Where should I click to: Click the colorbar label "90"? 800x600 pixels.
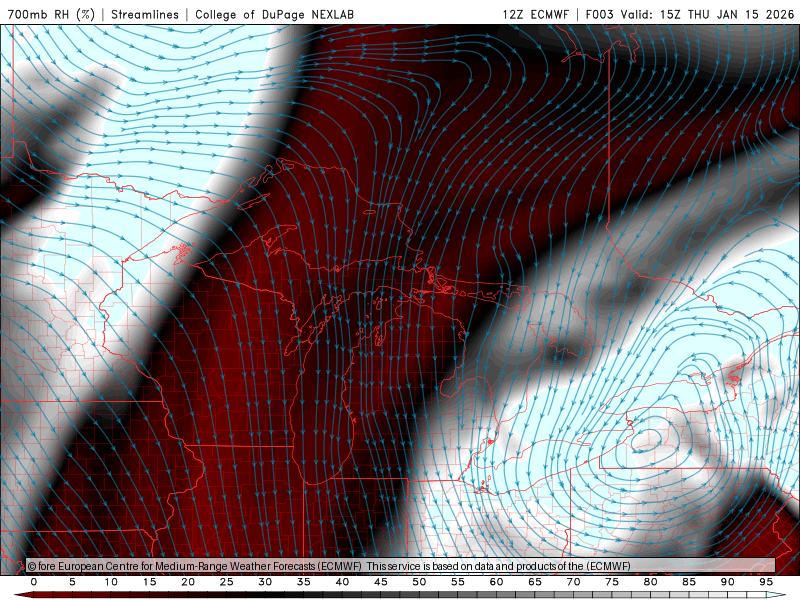tap(728, 582)
